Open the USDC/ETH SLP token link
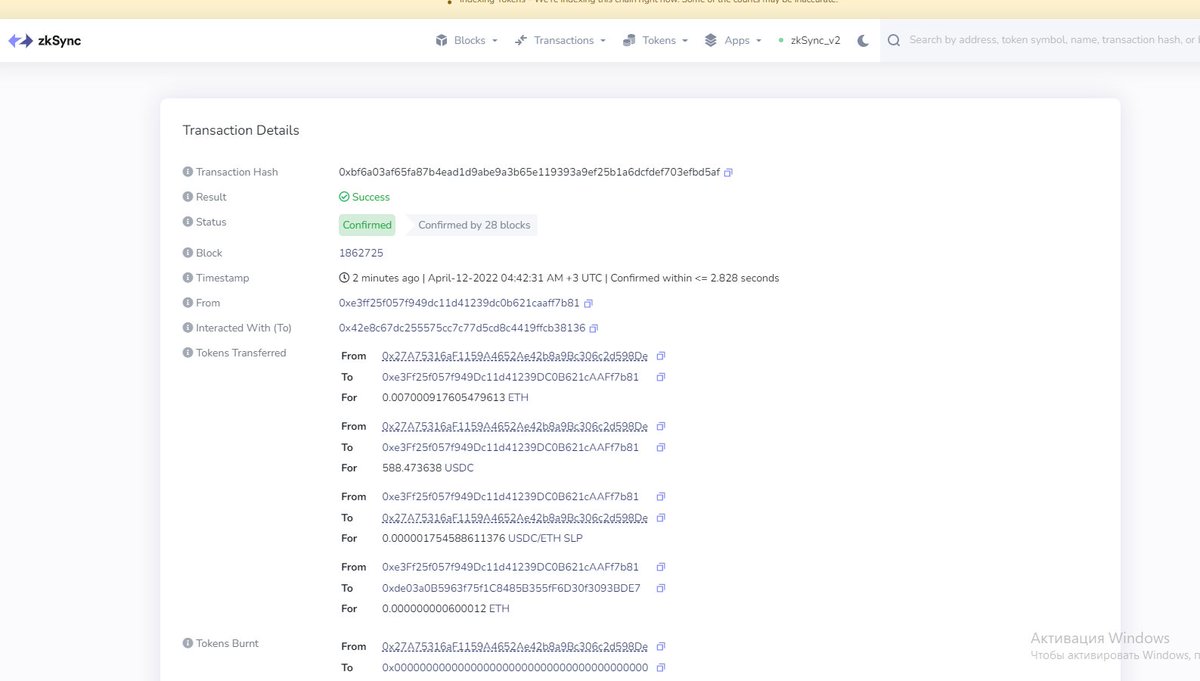 (545, 538)
